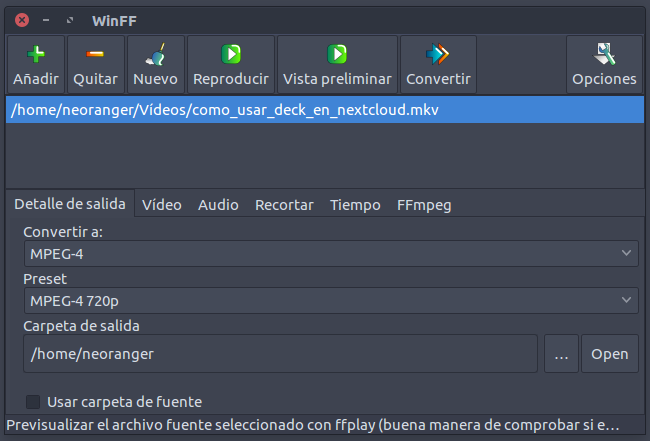Start conversion with the Convertir icon

pos(439,54)
